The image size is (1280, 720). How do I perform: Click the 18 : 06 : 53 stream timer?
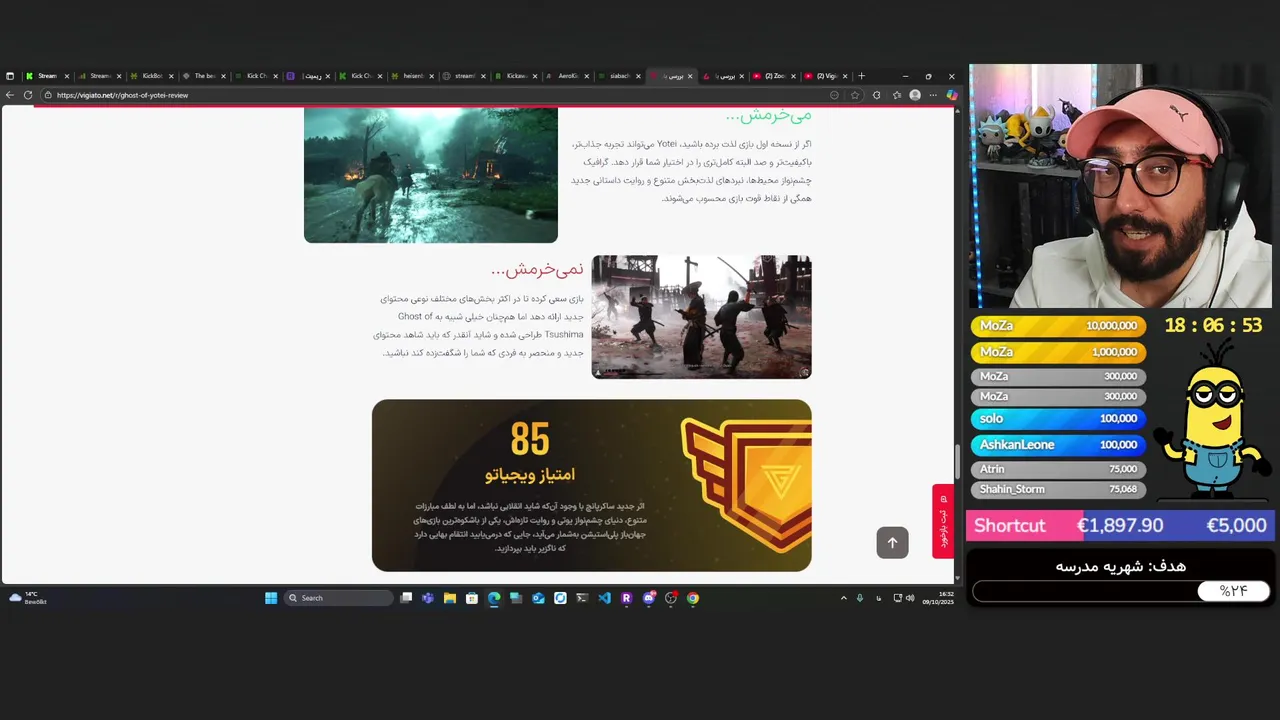[1213, 326]
